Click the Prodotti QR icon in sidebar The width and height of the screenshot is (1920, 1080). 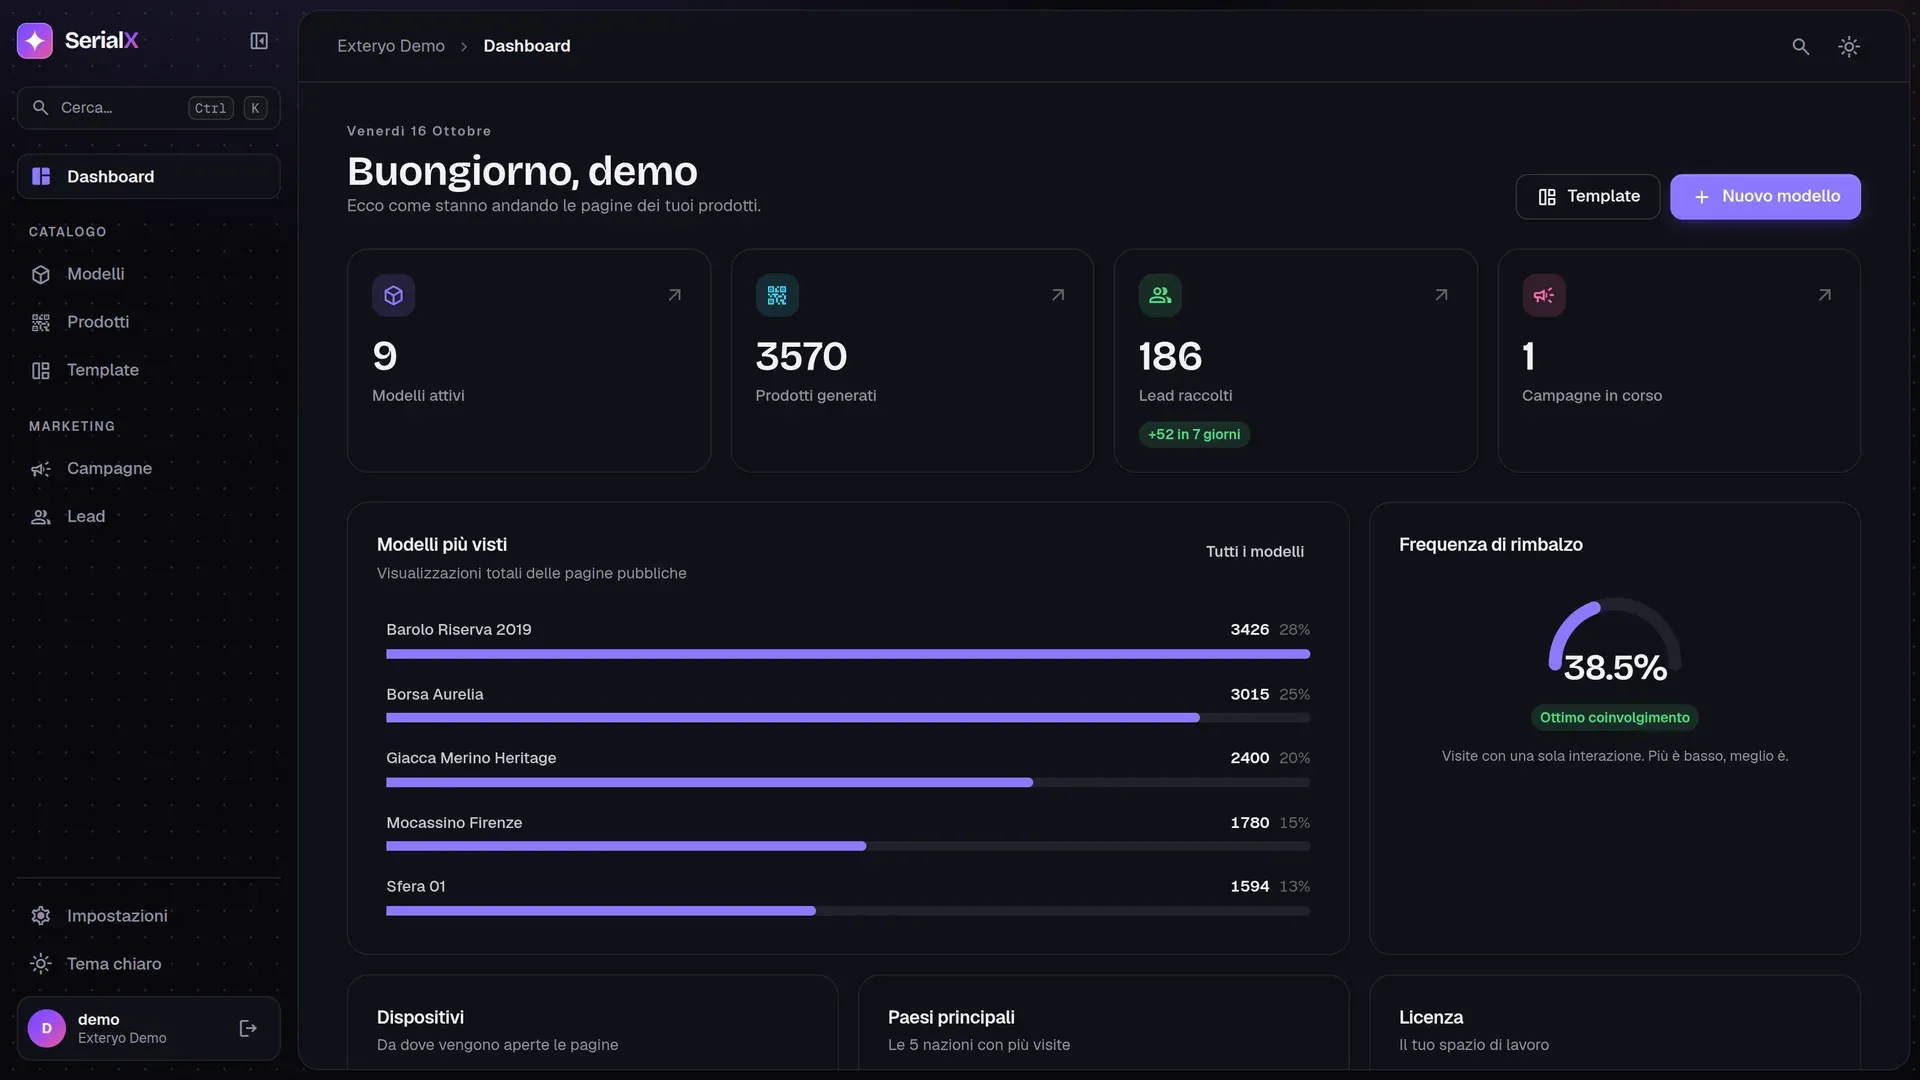point(41,322)
